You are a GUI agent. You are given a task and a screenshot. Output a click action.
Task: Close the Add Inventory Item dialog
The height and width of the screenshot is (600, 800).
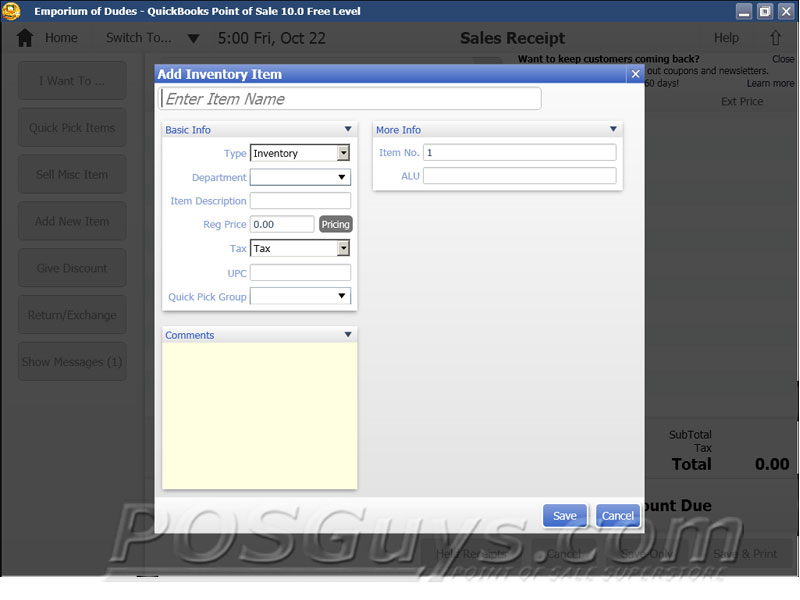tap(634, 74)
